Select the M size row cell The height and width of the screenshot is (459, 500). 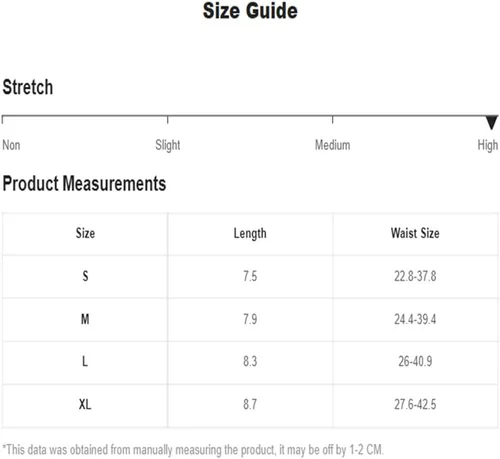click(85, 319)
